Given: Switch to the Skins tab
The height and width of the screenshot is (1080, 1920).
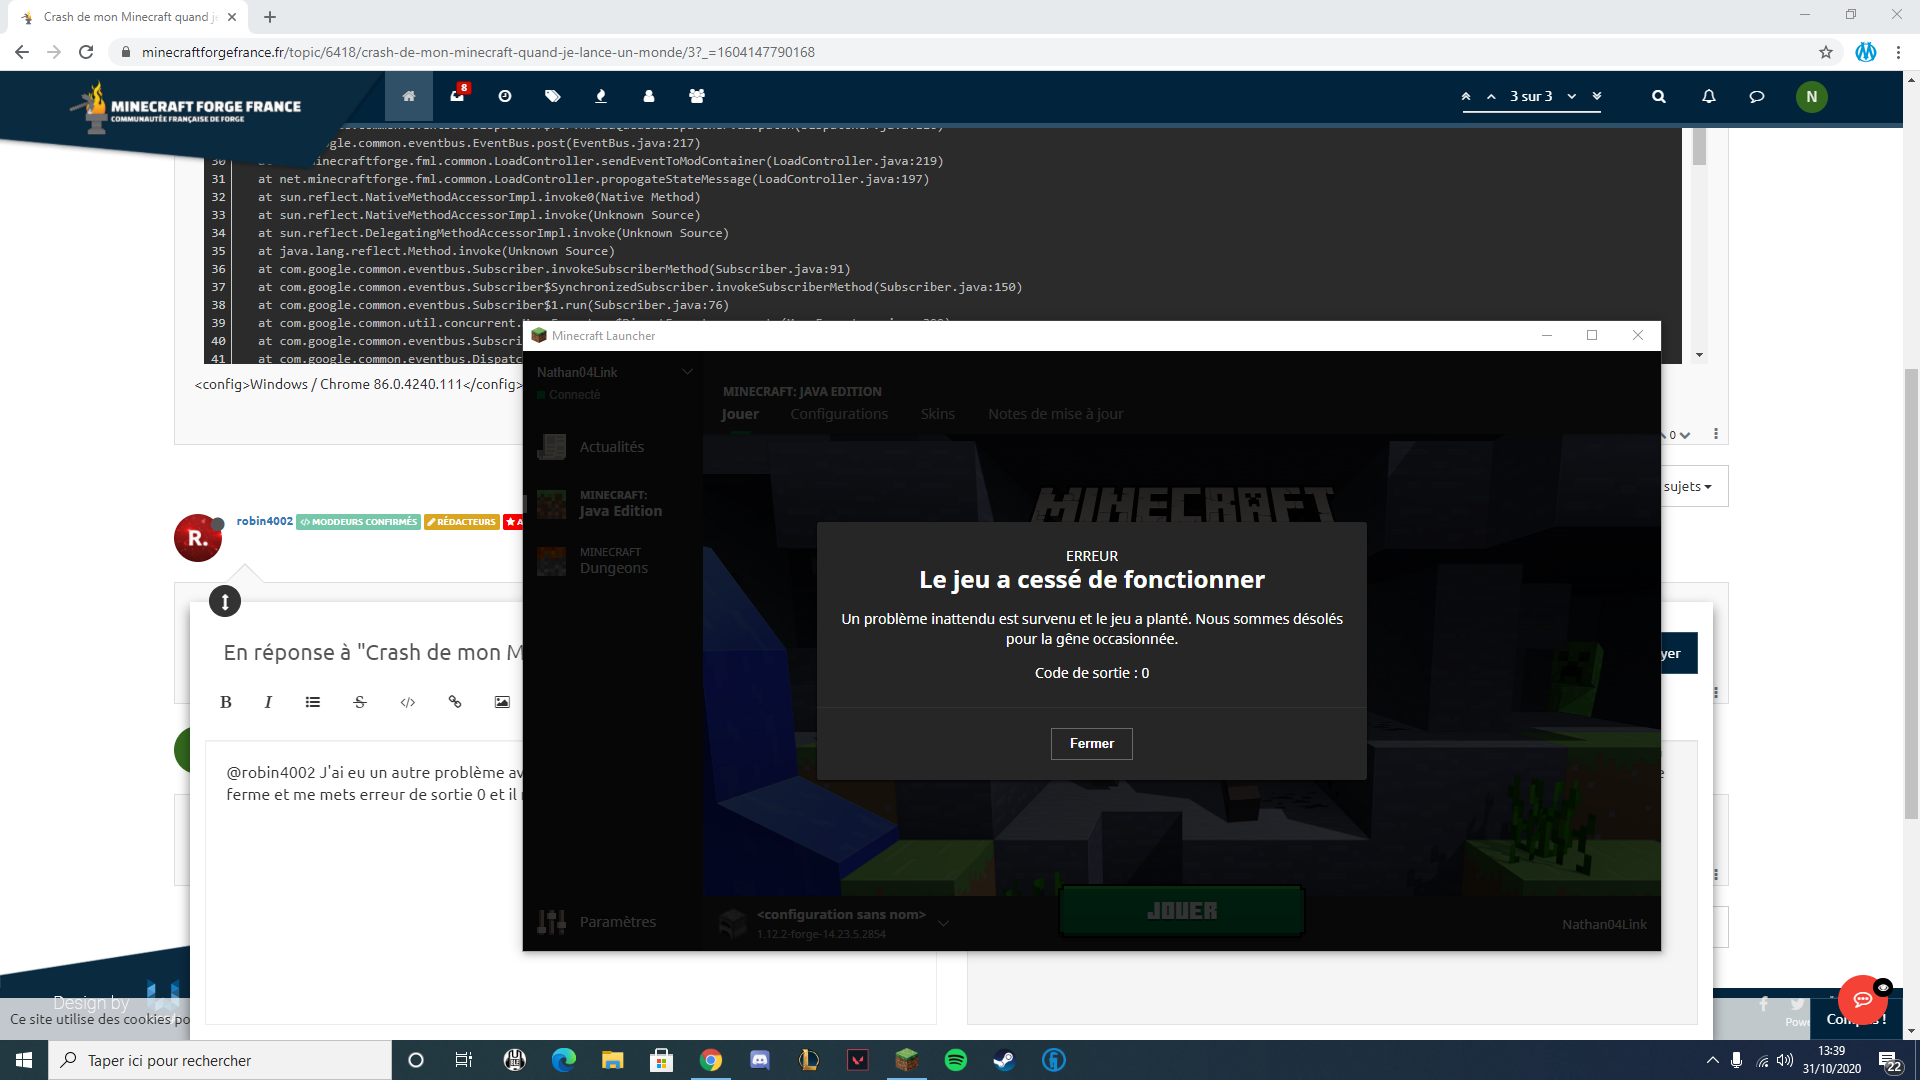Looking at the screenshot, I should point(937,414).
